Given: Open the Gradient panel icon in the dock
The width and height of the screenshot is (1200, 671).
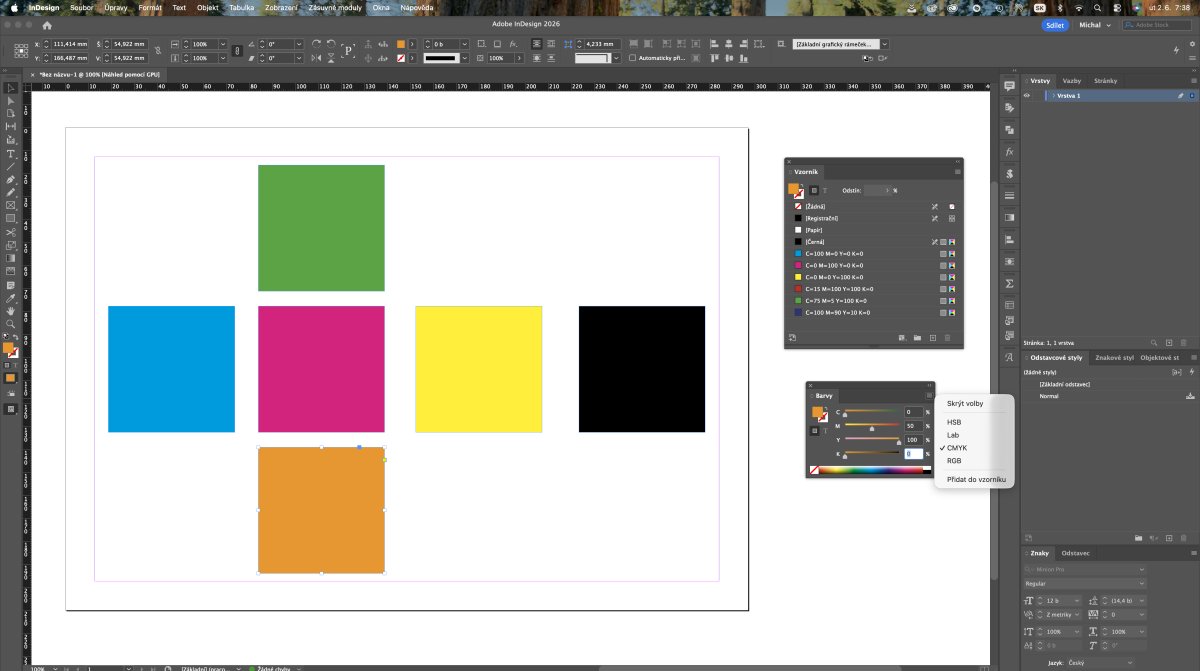Looking at the screenshot, I should point(1009,216).
